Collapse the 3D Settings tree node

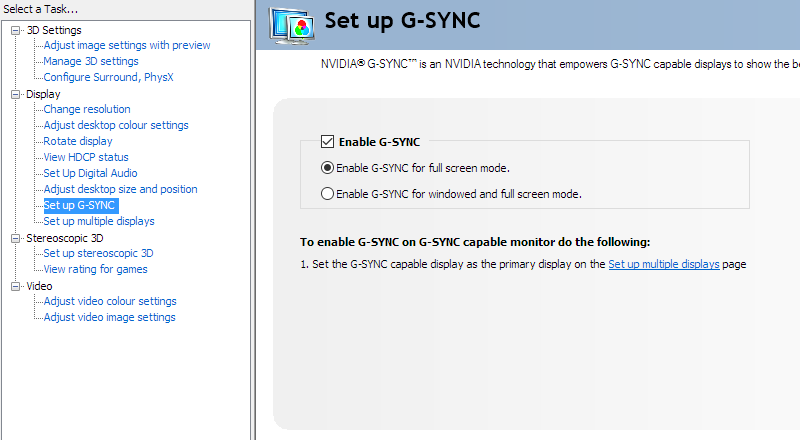(x=16, y=30)
